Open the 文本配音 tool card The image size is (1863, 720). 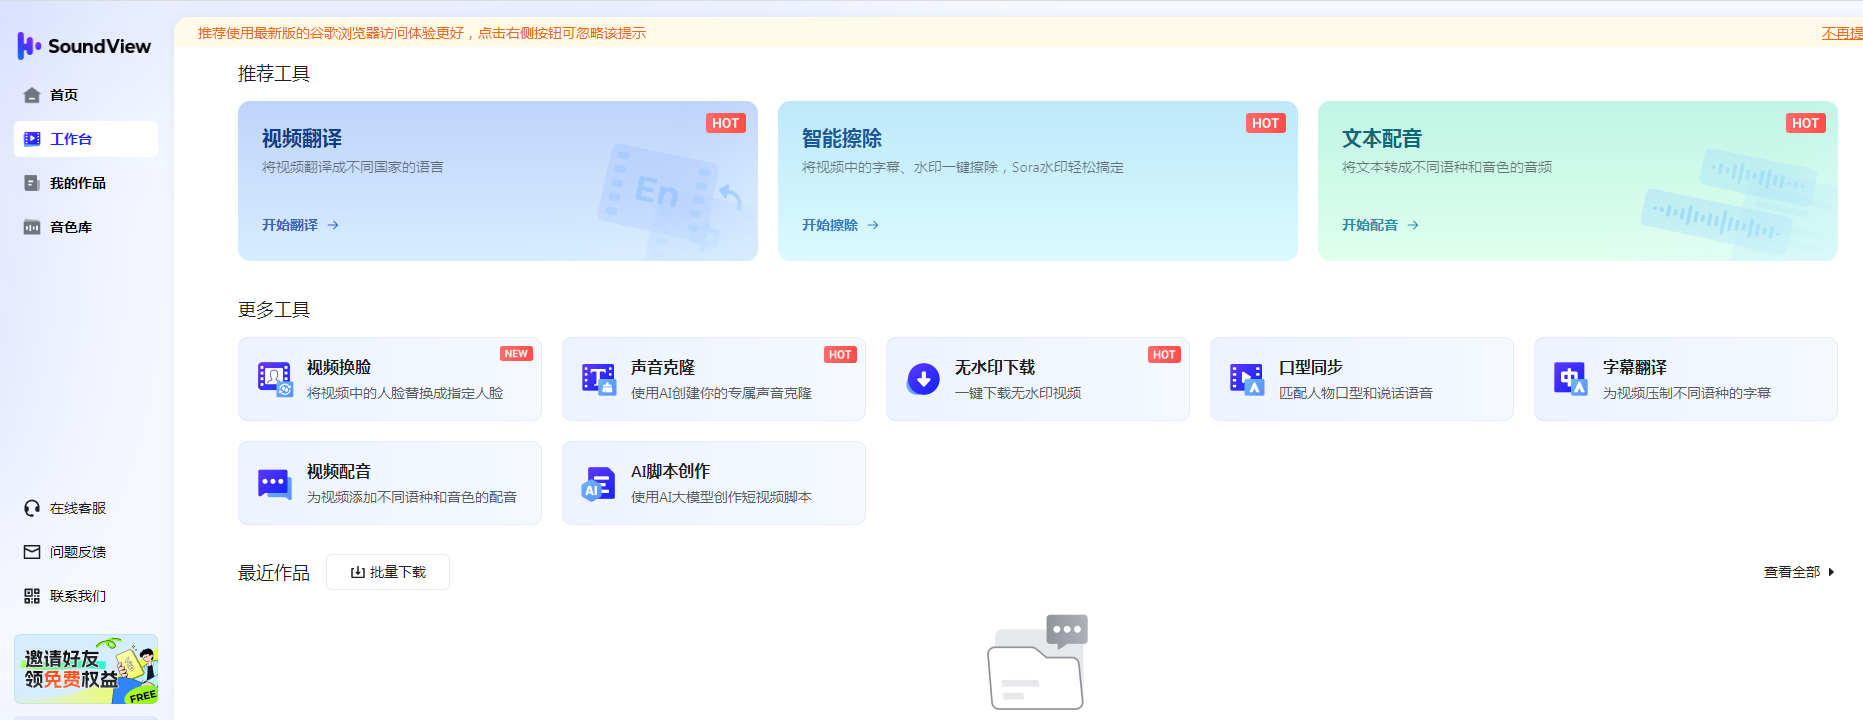(1578, 181)
